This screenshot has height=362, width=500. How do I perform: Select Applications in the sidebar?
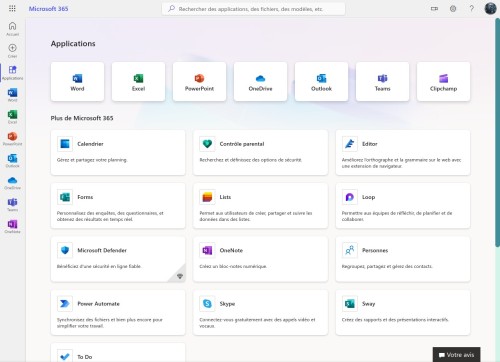tap(12, 73)
